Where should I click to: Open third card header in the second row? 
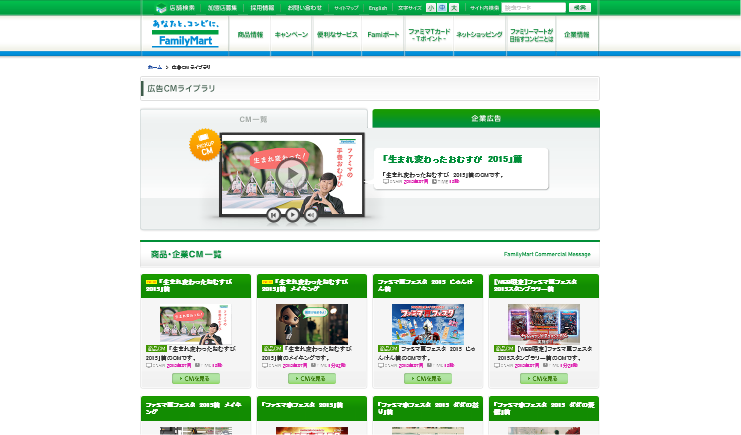pyautogui.click(x=428, y=409)
